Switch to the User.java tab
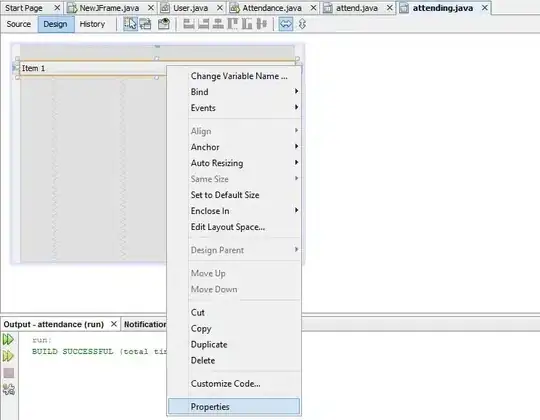Viewport: 540px width, 420px height. click(190, 8)
